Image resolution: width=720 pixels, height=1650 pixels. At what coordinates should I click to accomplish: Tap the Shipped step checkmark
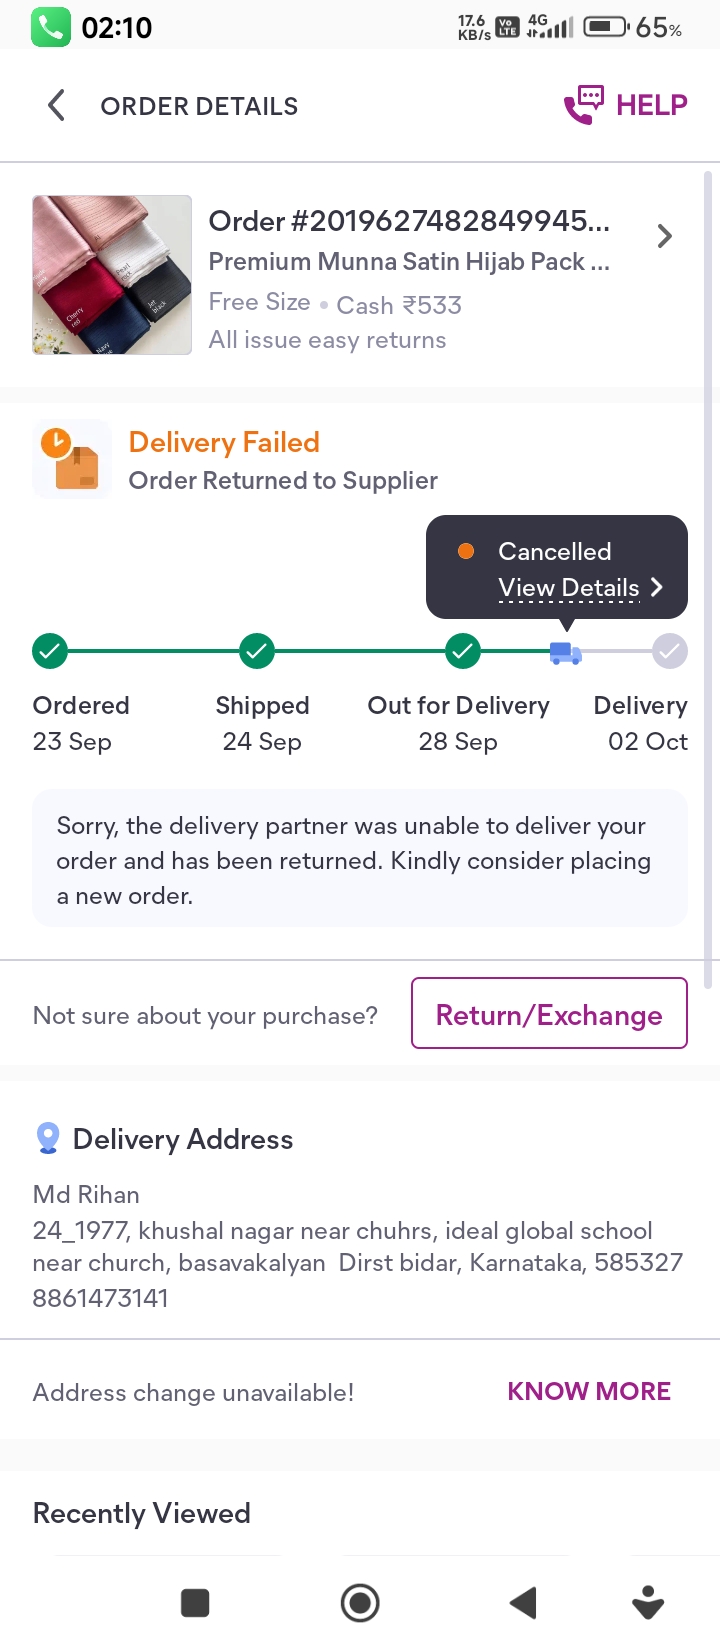click(257, 651)
